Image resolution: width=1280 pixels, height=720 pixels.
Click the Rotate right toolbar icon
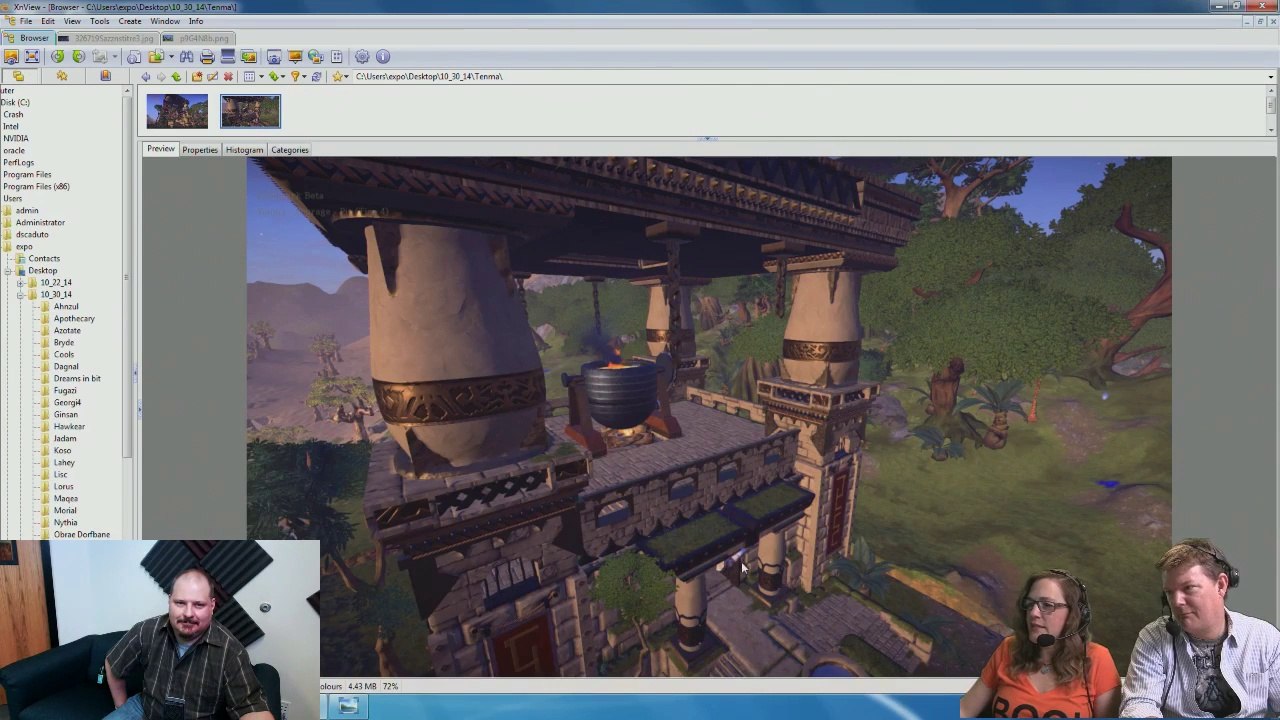tap(78, 57)
